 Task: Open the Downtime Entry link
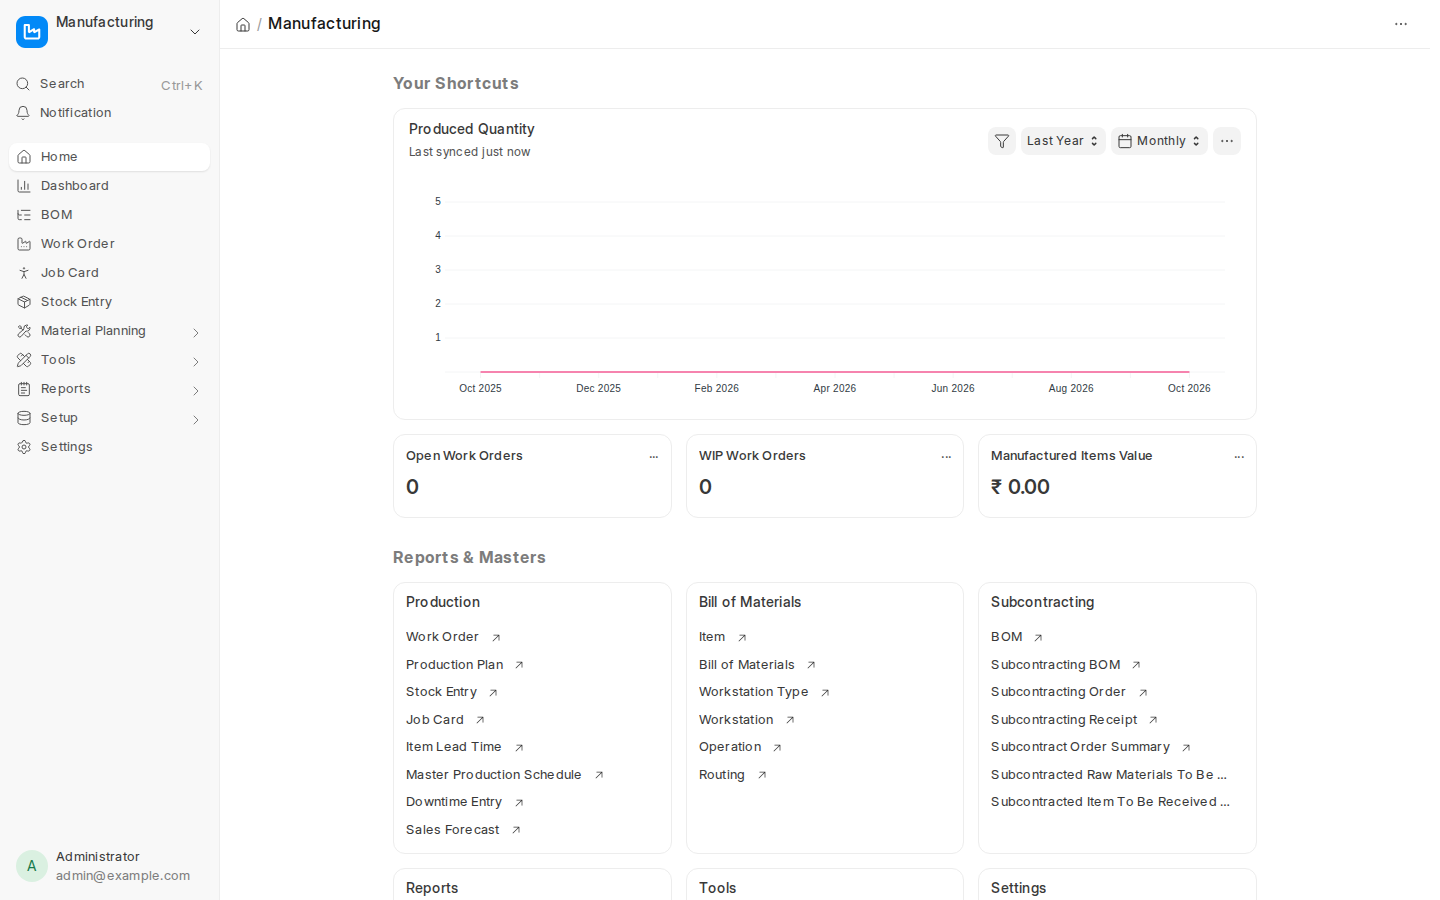point(454,802)
